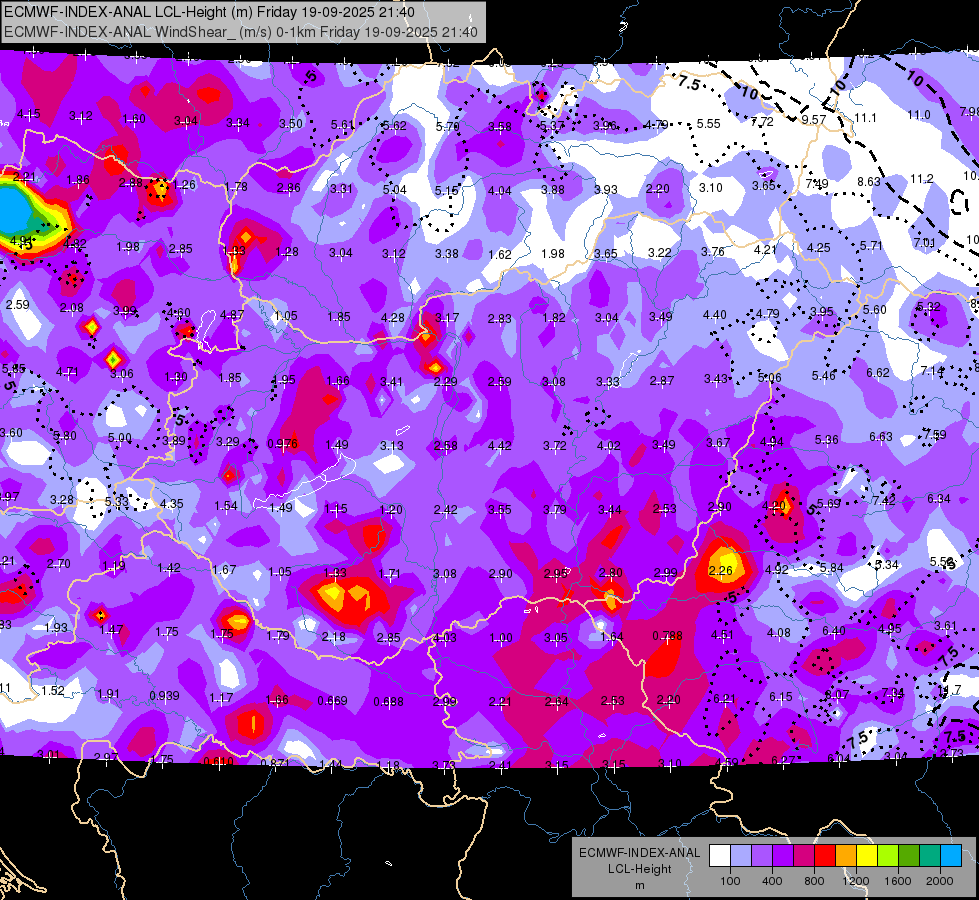
Task: Click the wind shear value '11.0'
Action: (x=918, y=115)
